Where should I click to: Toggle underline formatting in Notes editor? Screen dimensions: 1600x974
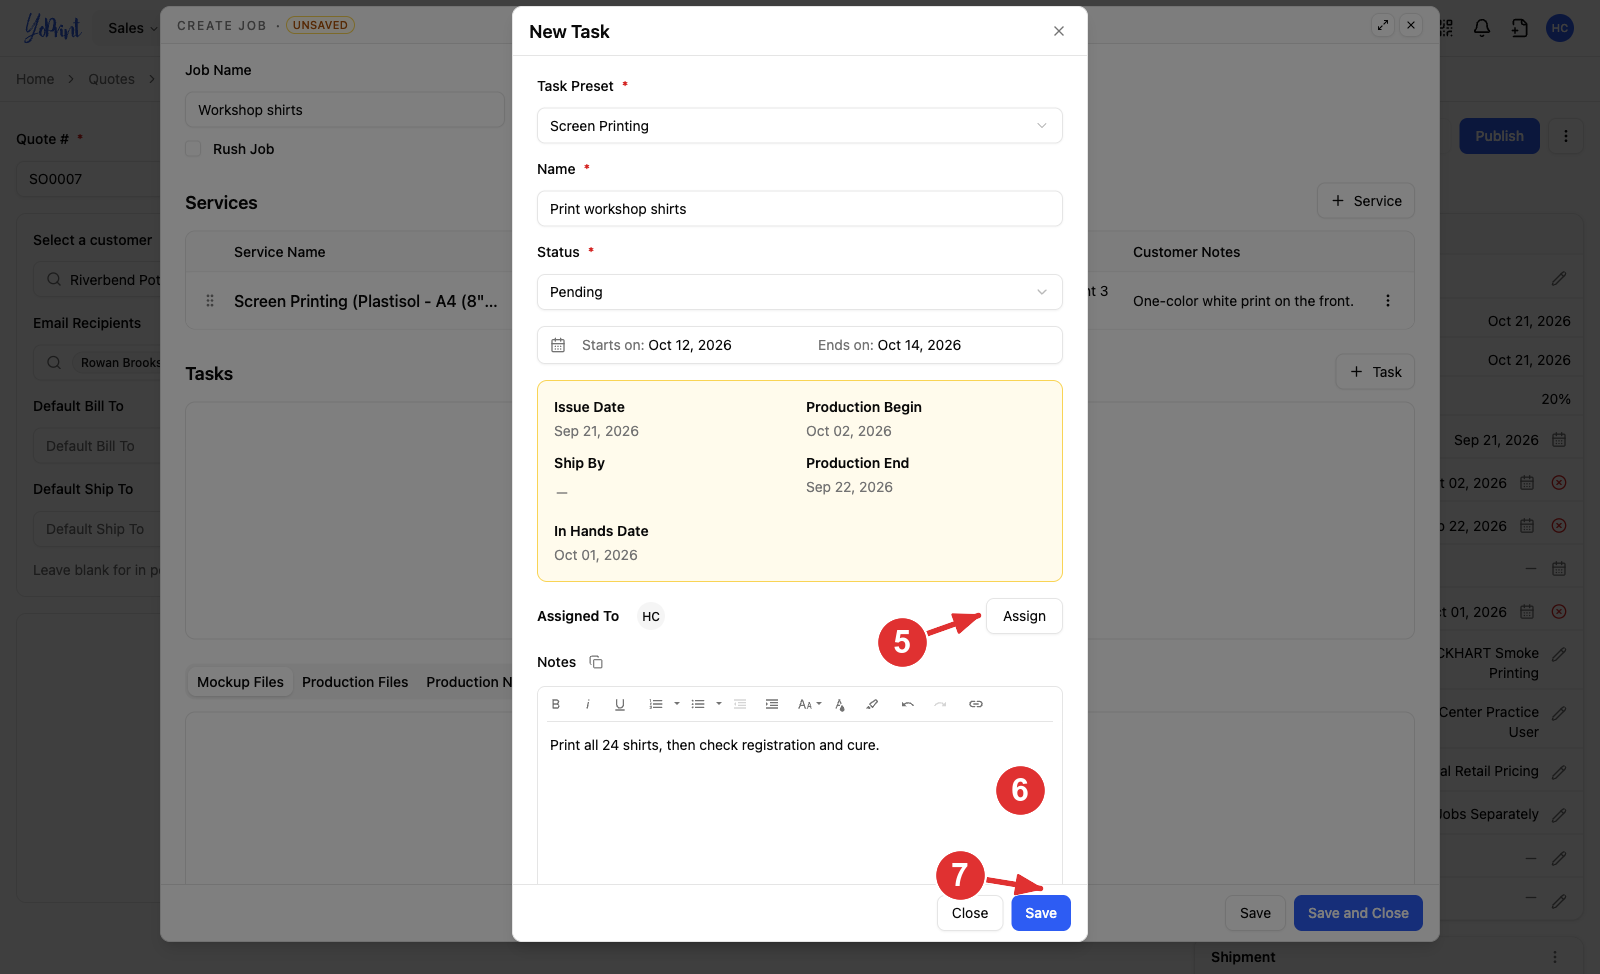pos(620,704)
